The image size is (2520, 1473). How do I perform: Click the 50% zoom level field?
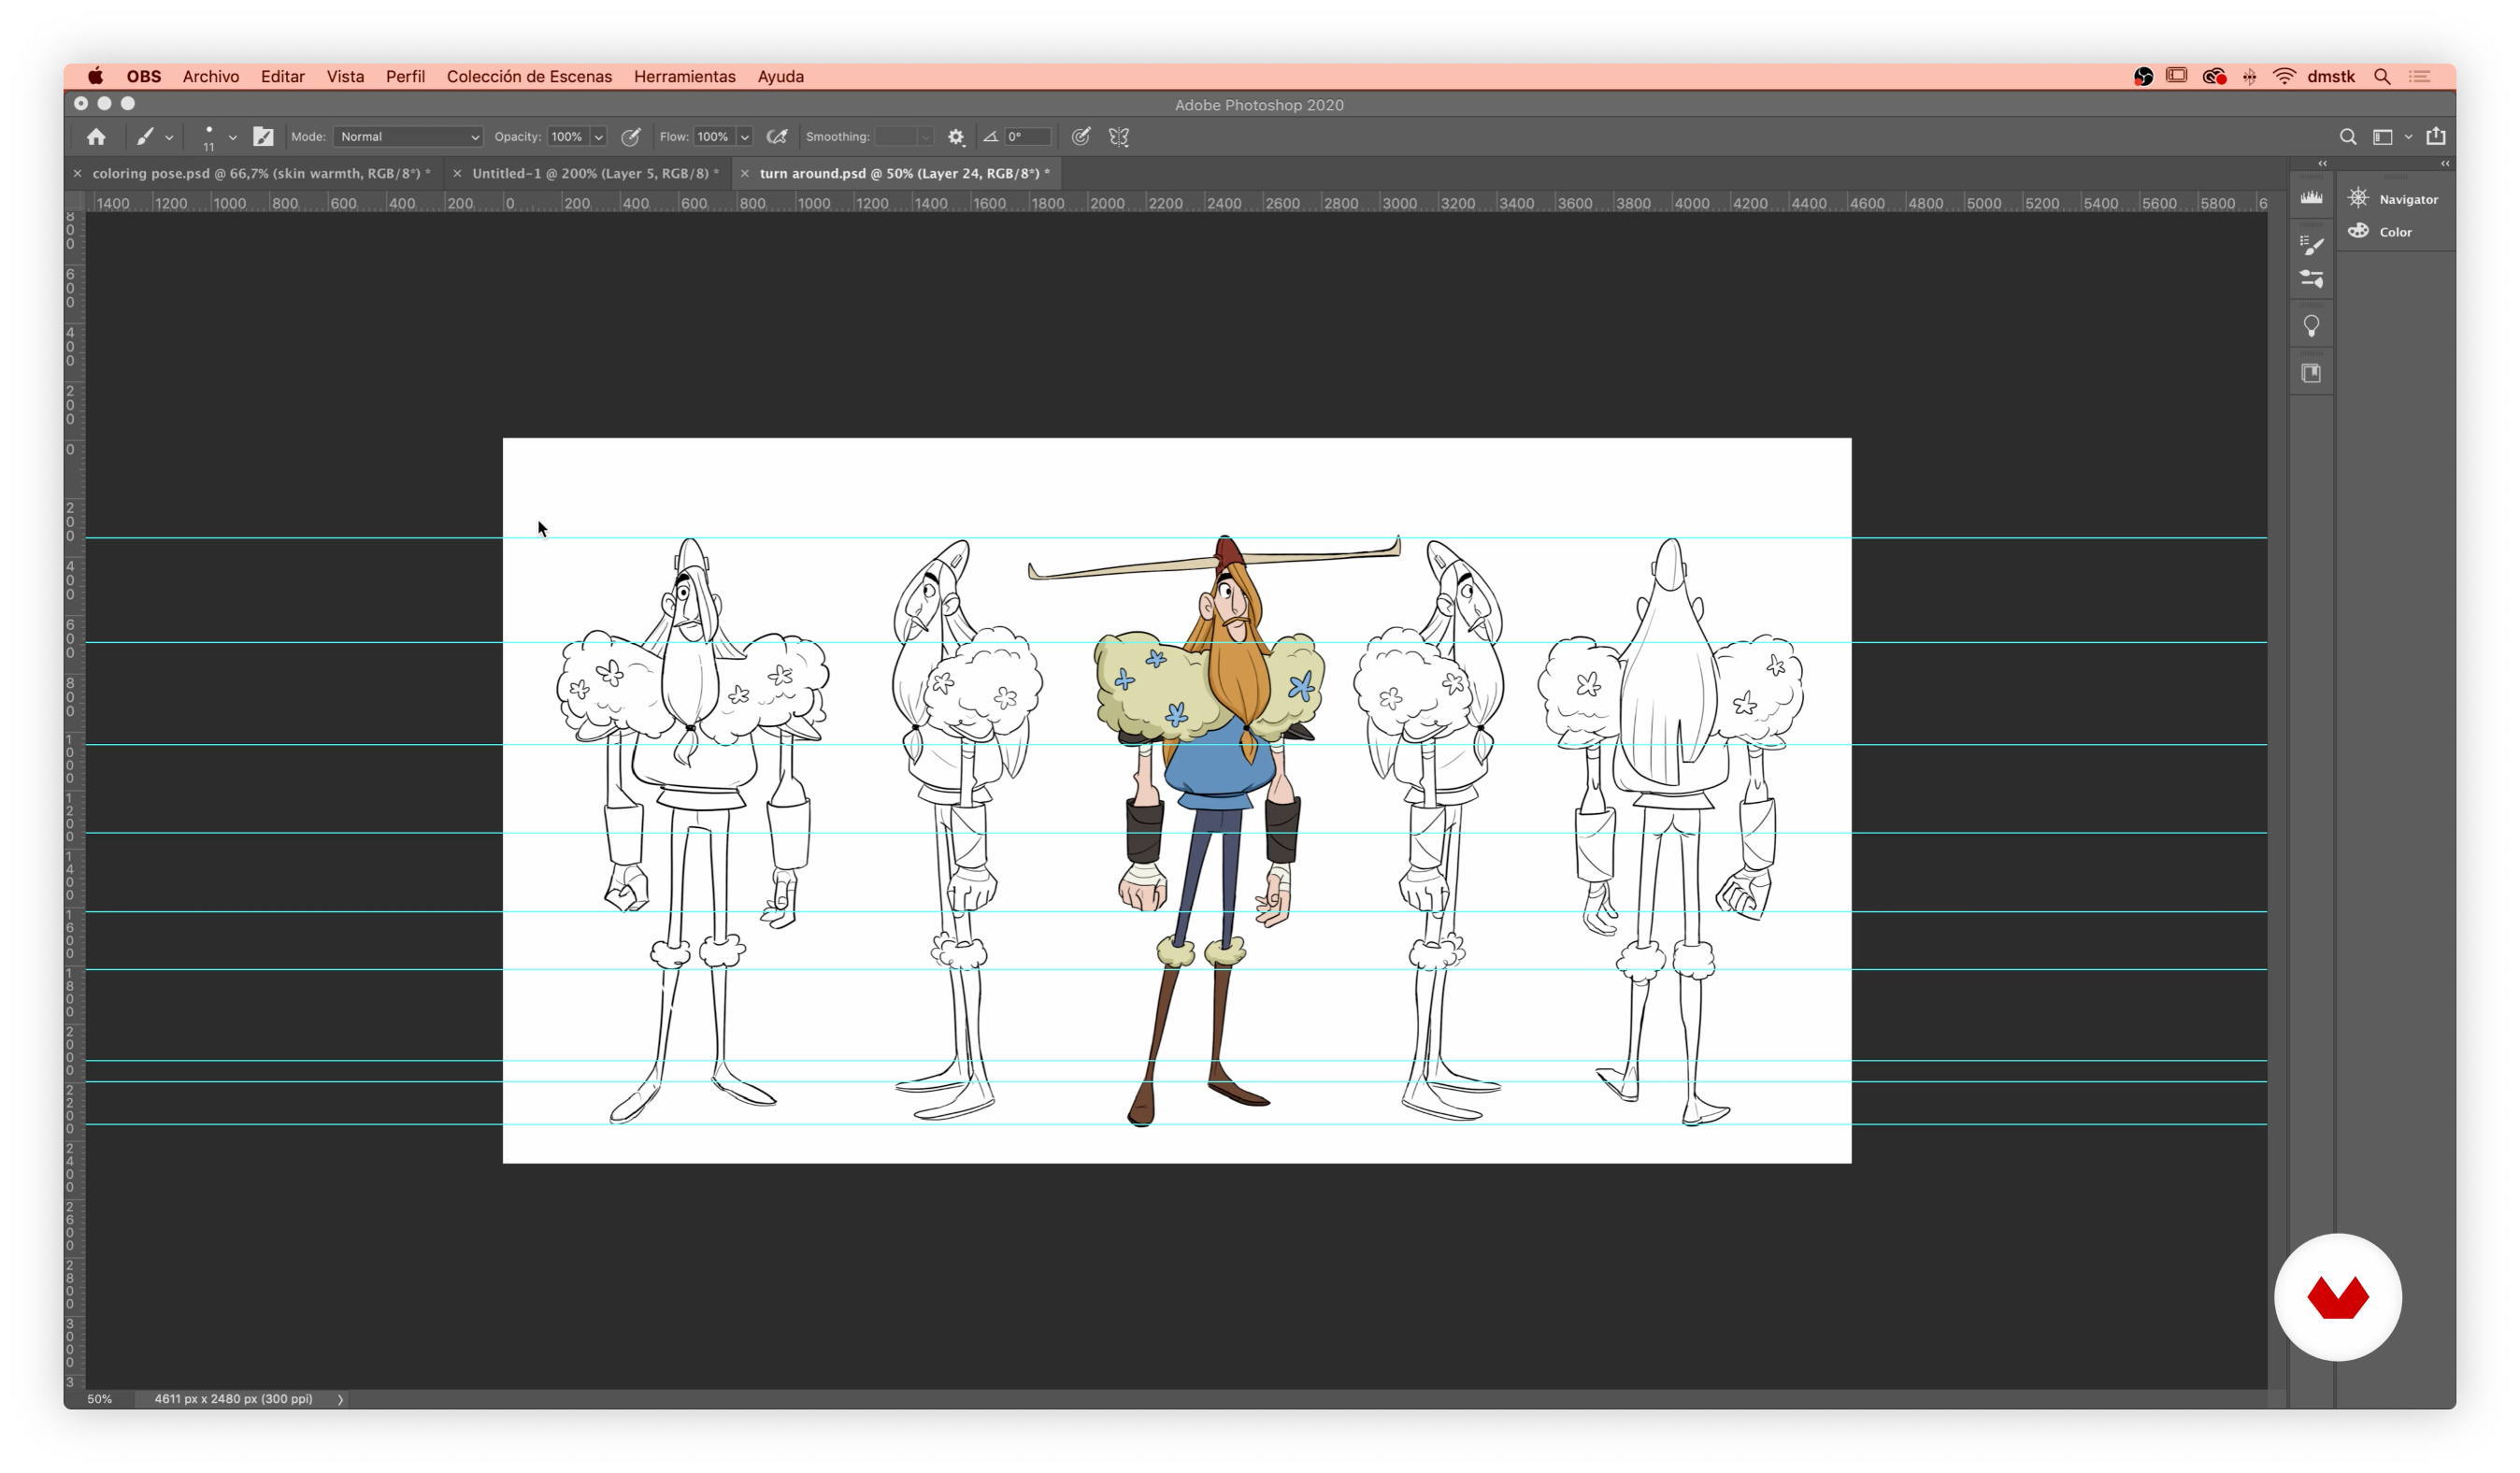pos(99,1399)
